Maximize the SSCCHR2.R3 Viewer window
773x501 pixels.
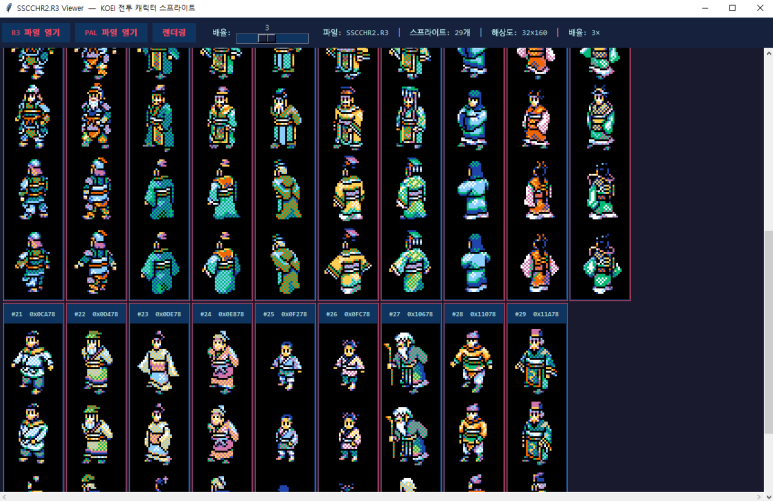[733, 8]
